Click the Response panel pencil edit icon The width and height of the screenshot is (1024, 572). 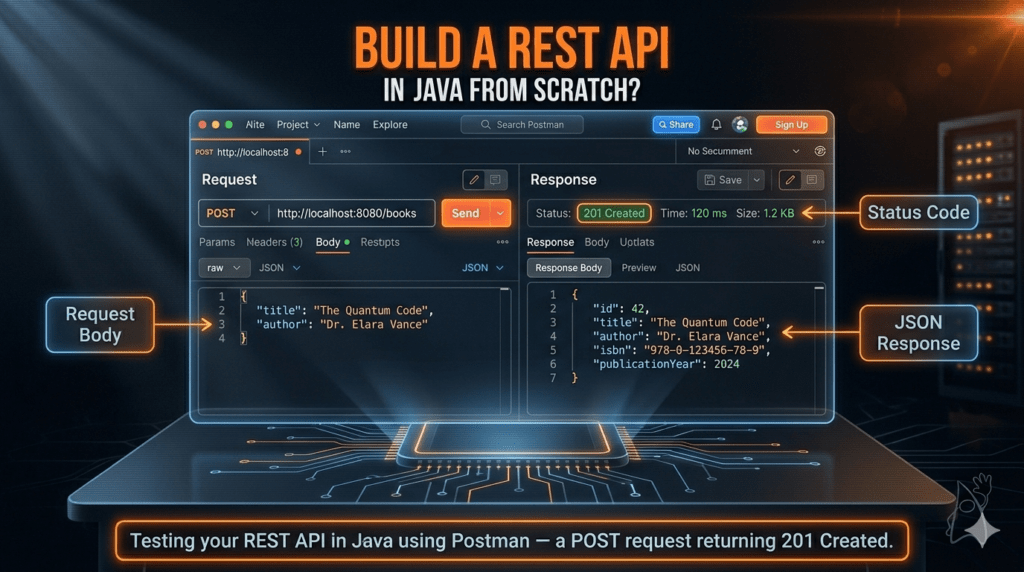(790, 180)
